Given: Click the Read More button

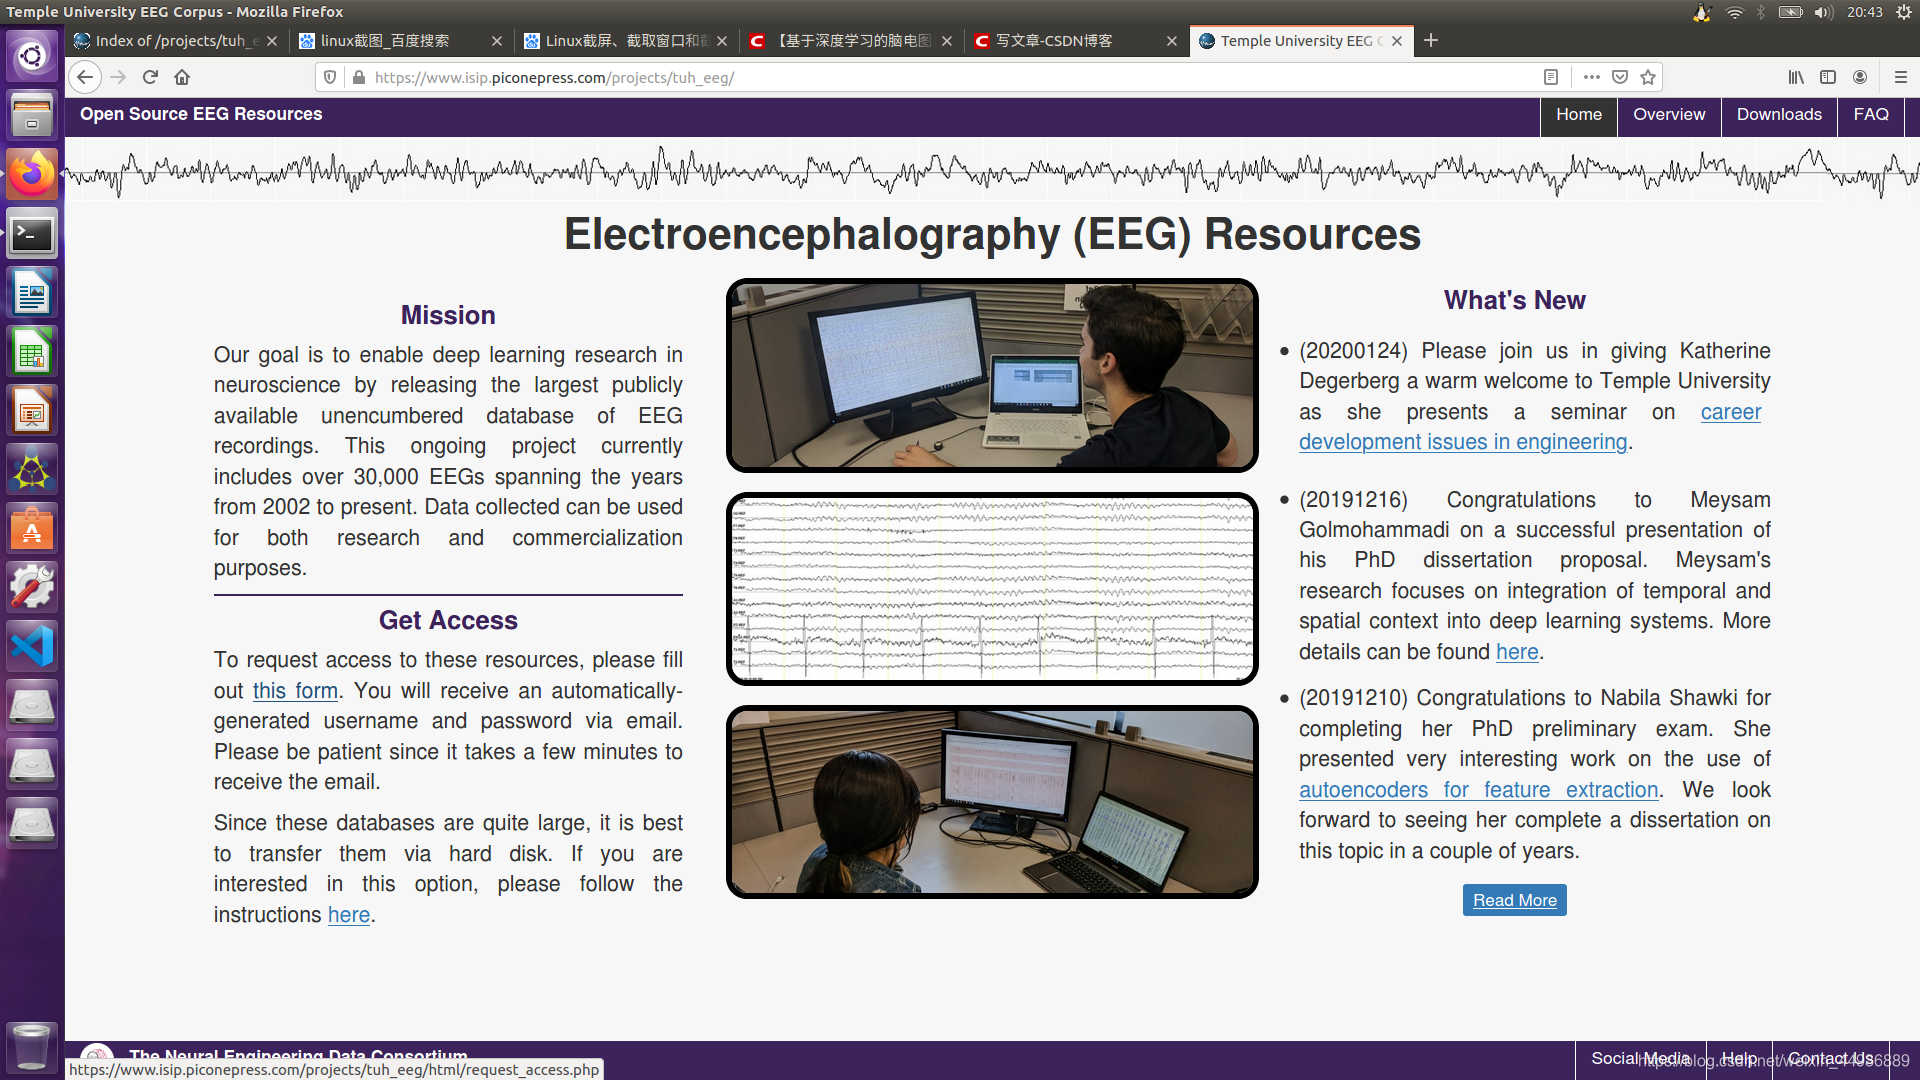Looking at the screenshot, I should coord(1514,900).
